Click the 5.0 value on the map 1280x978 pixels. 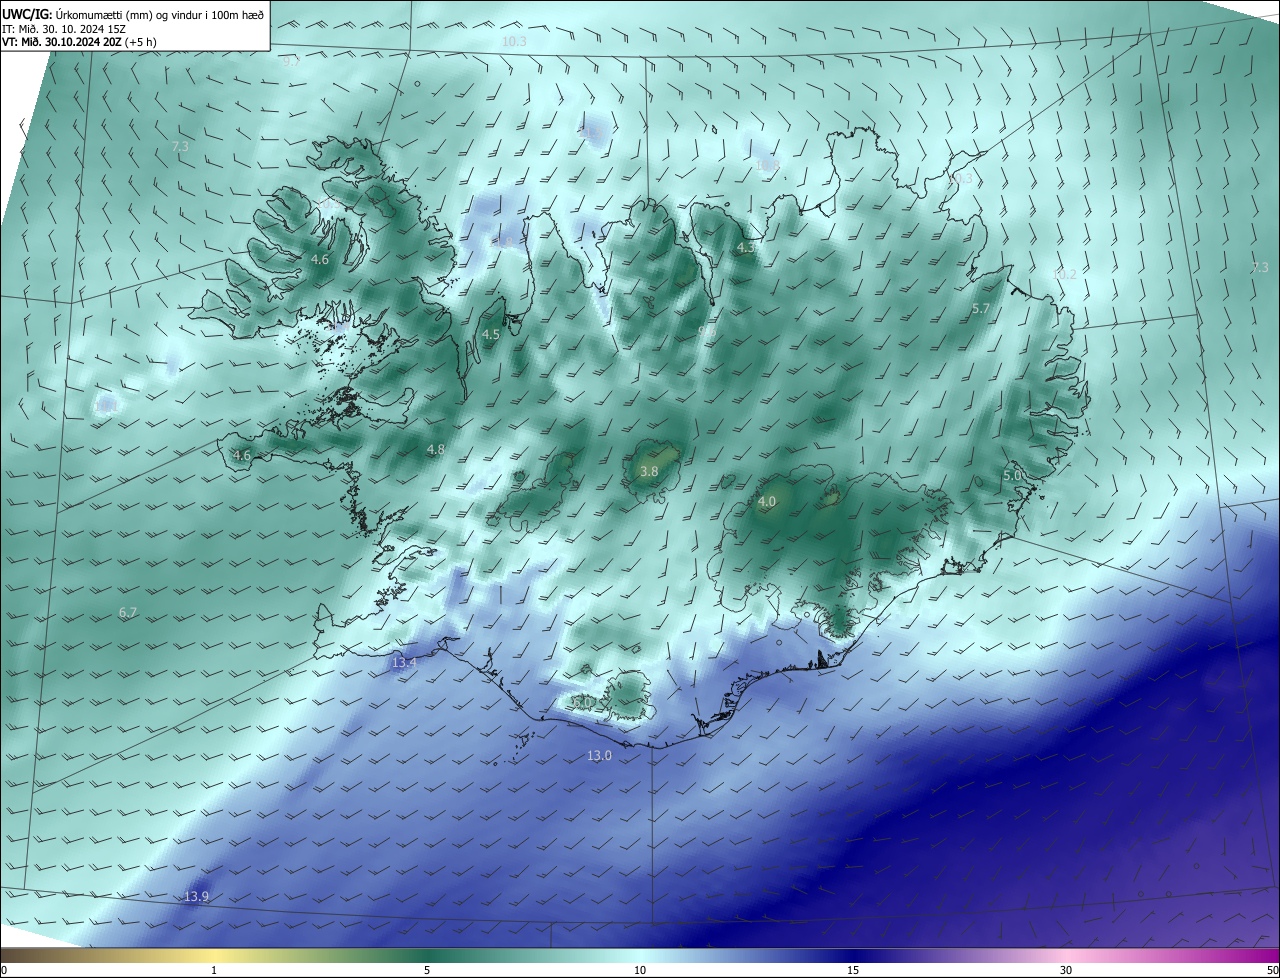pos(1013,476)
